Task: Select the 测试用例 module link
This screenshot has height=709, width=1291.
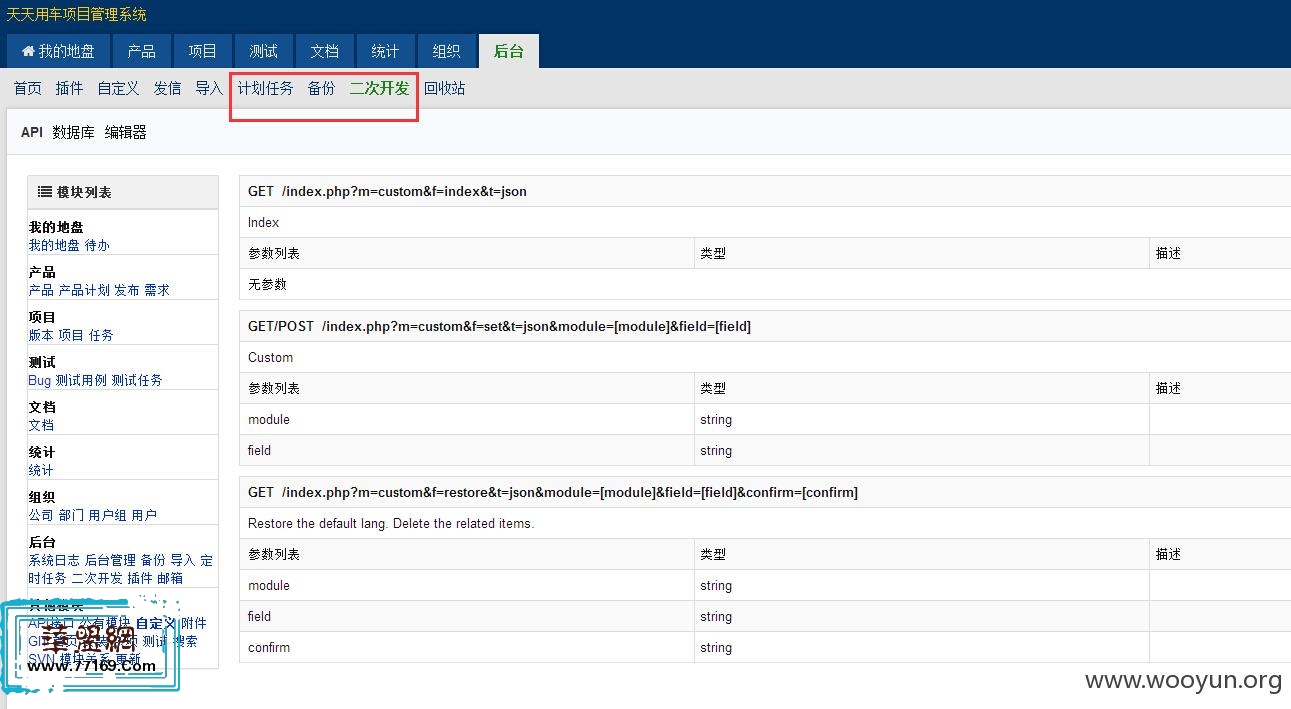Action: pyautogui.click(x=81, y=380)
